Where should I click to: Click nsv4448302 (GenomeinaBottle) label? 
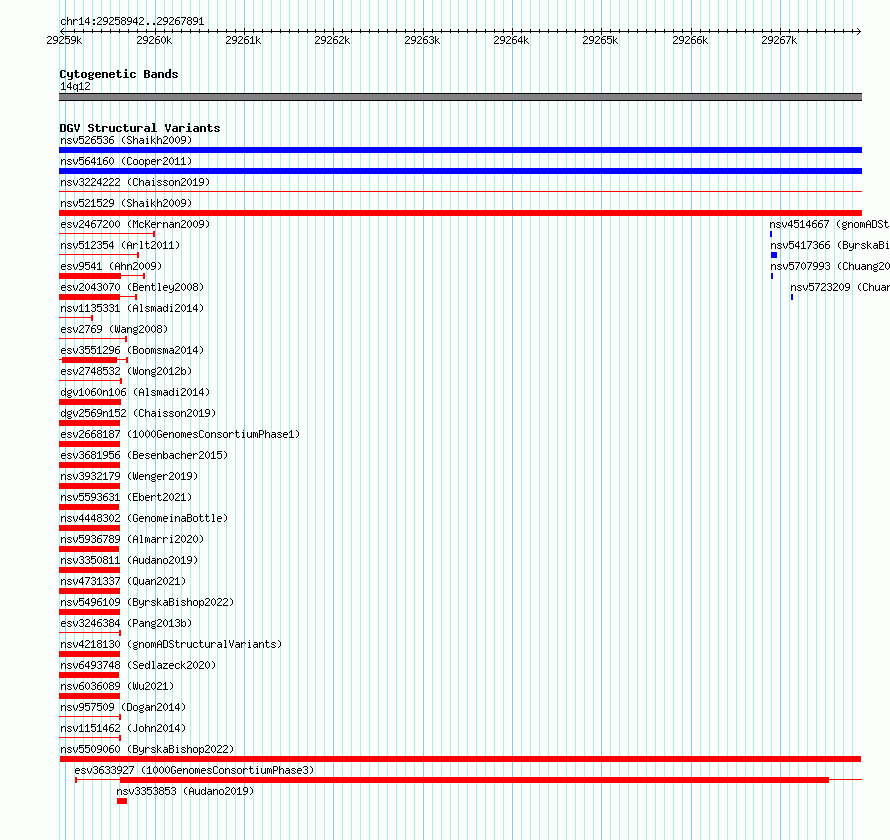click(144, 518)
